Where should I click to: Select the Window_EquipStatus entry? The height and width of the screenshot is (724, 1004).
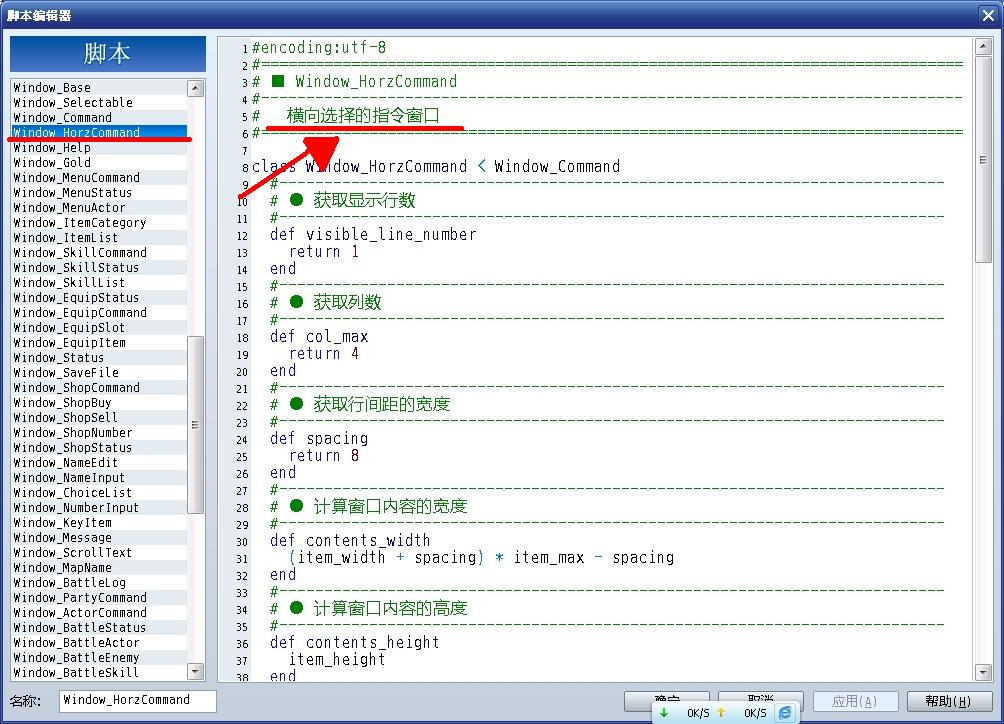tap(99, 298)
